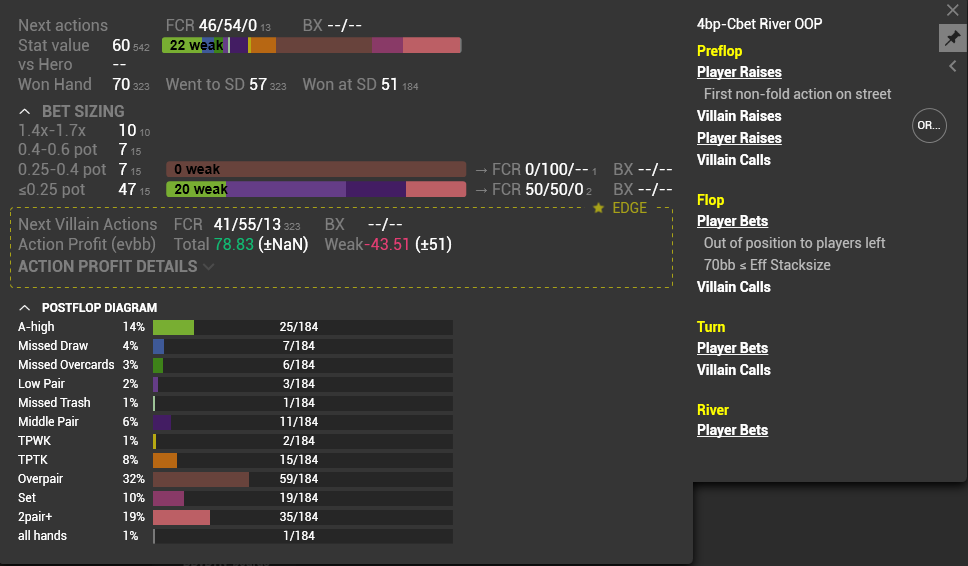Collapse the POSTFLOP DIAGRAM section
968x566 pixels.
[x=25, y=307]
